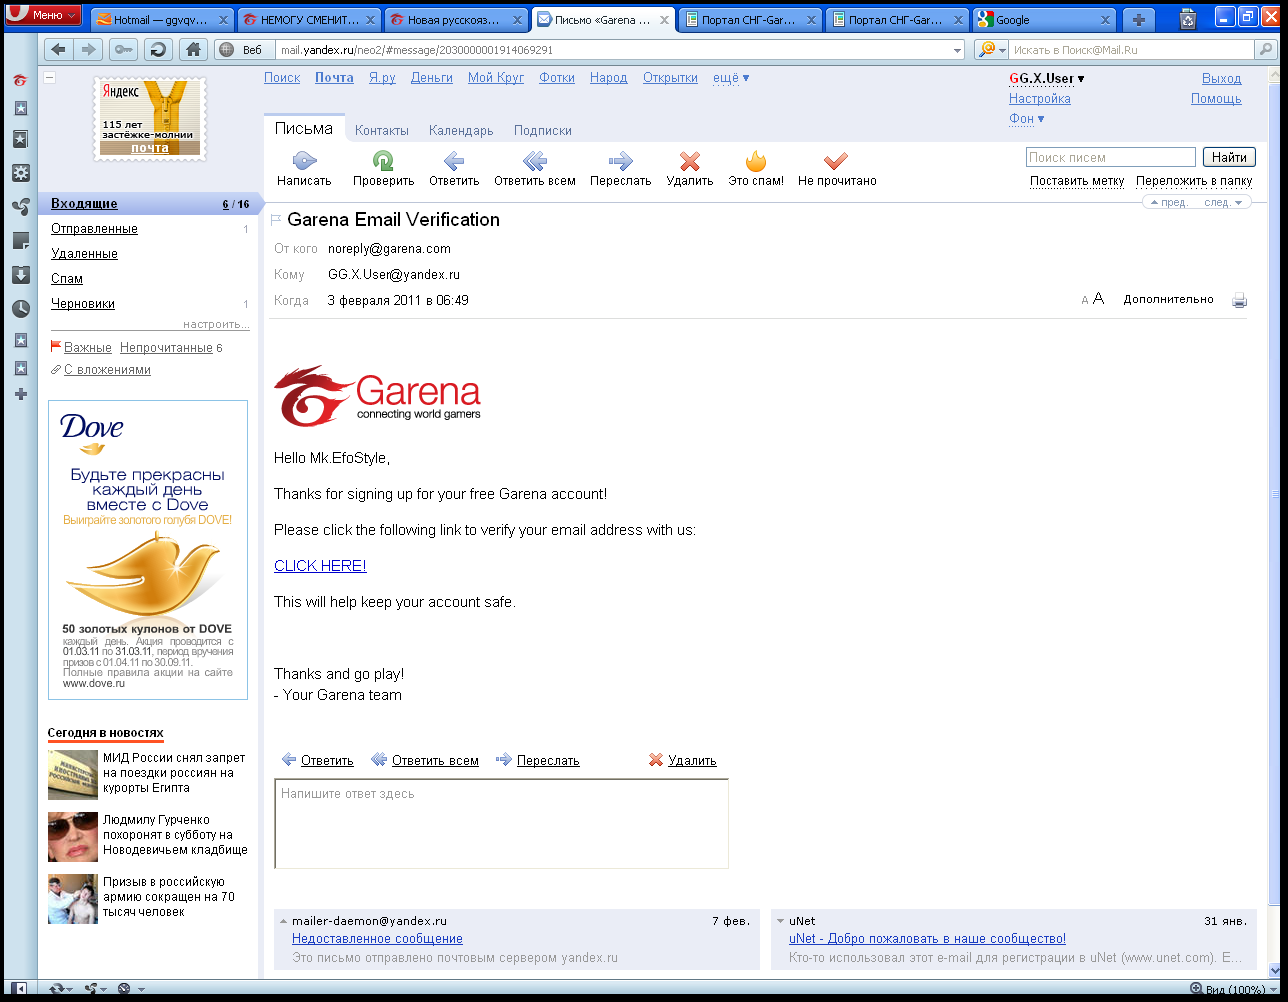
Task: Open the Недоставленное сообщение message link
Action: [377, 939]
